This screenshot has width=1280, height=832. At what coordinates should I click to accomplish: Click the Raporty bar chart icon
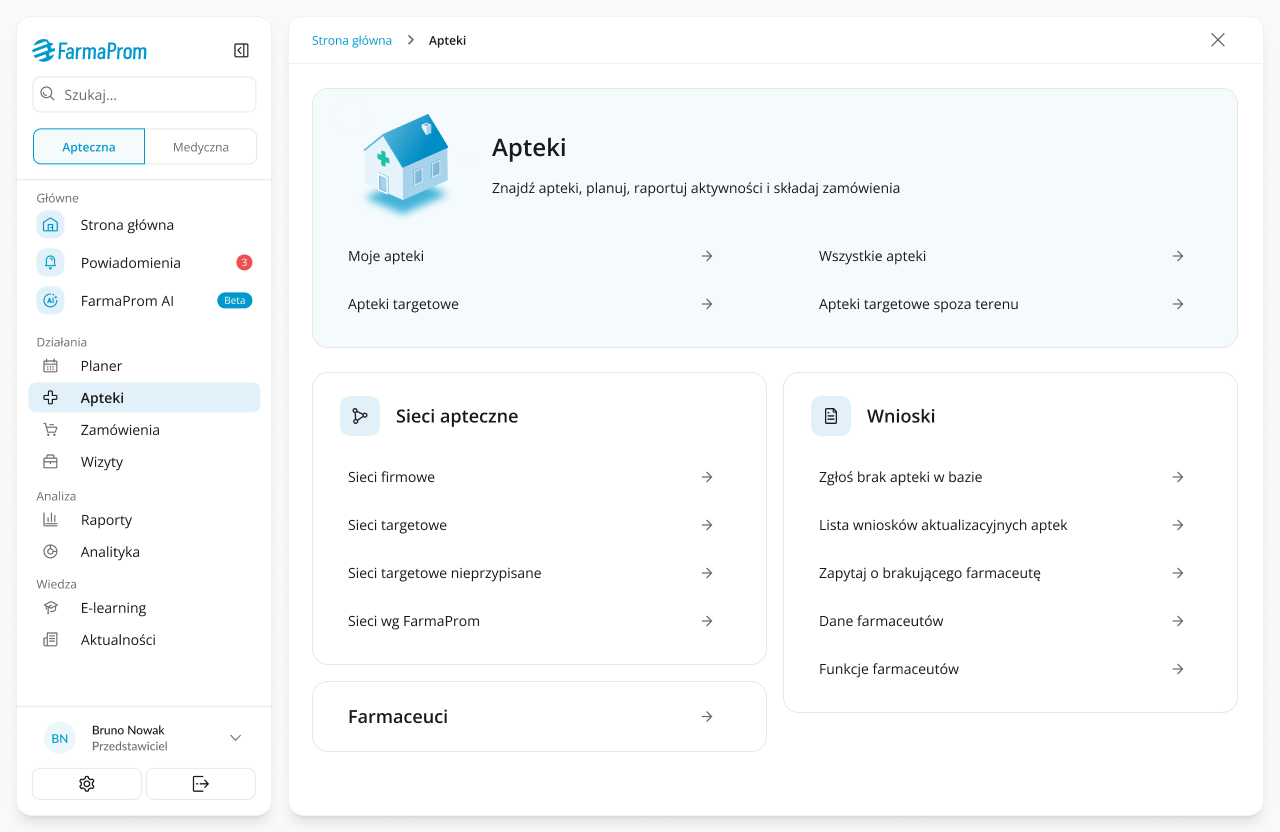pos(50,520)
